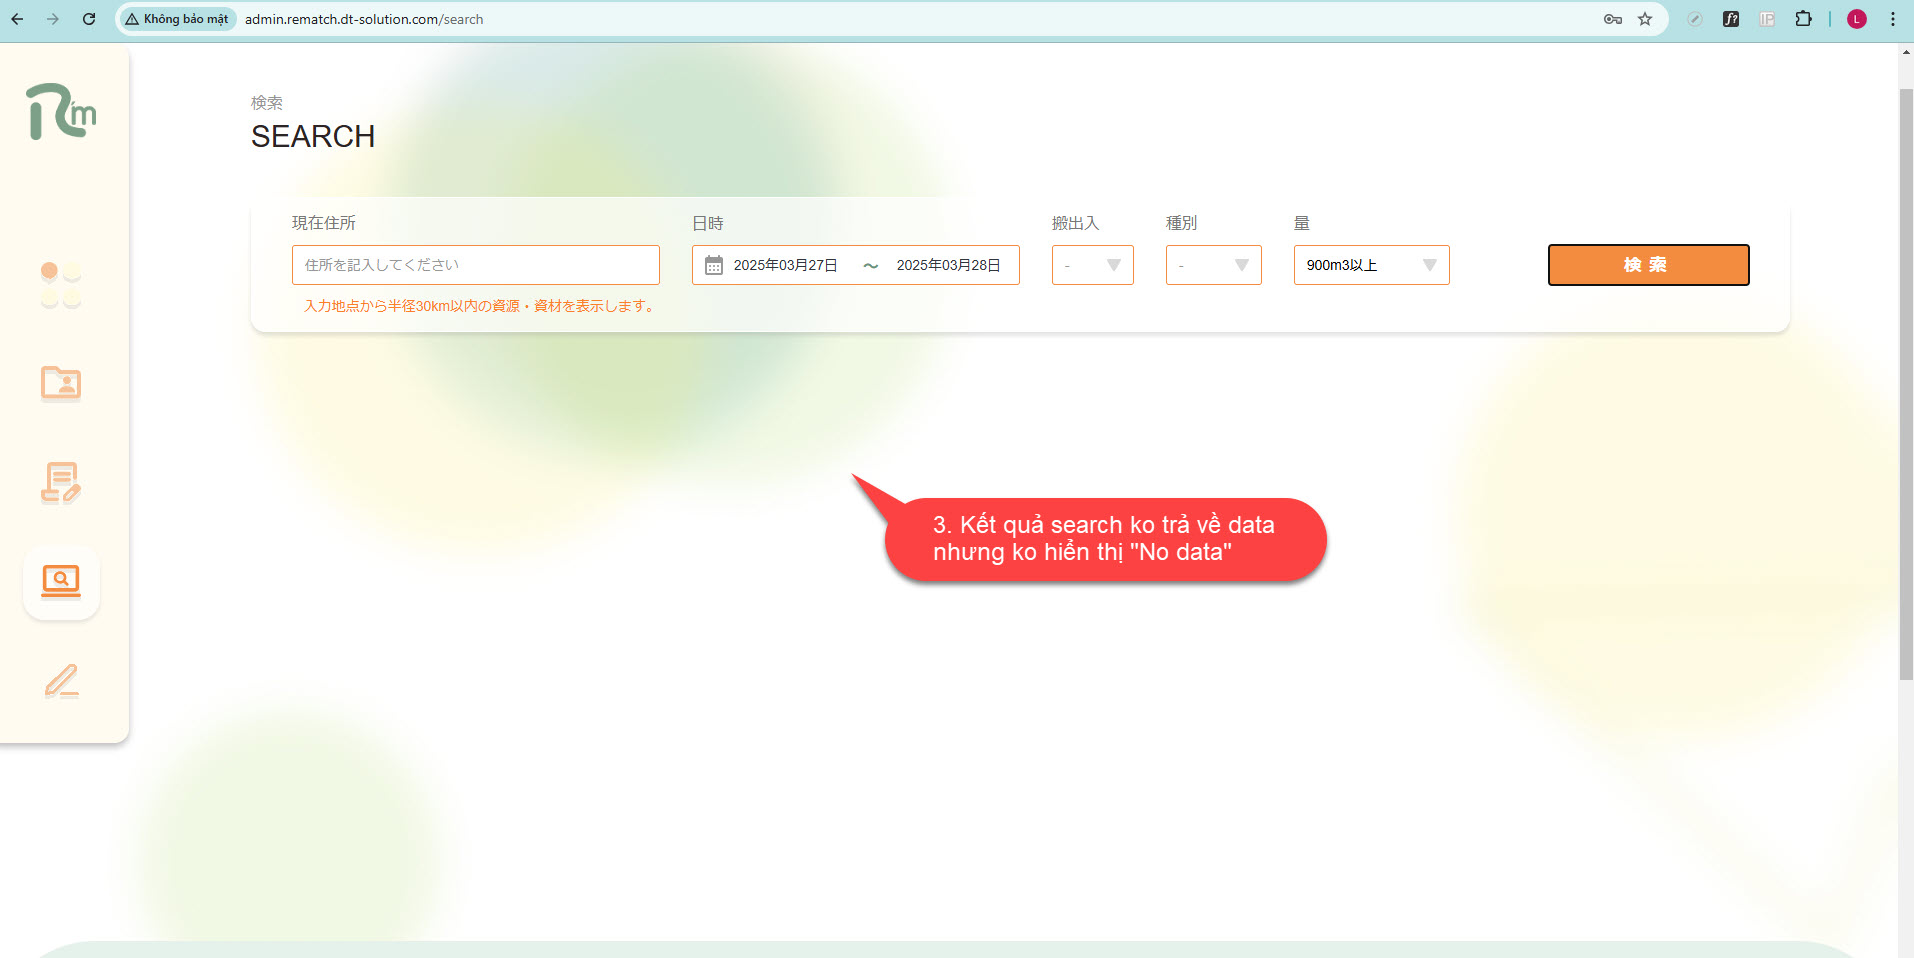
Task: Click the browser back arrow
Action: coord(17,19)
